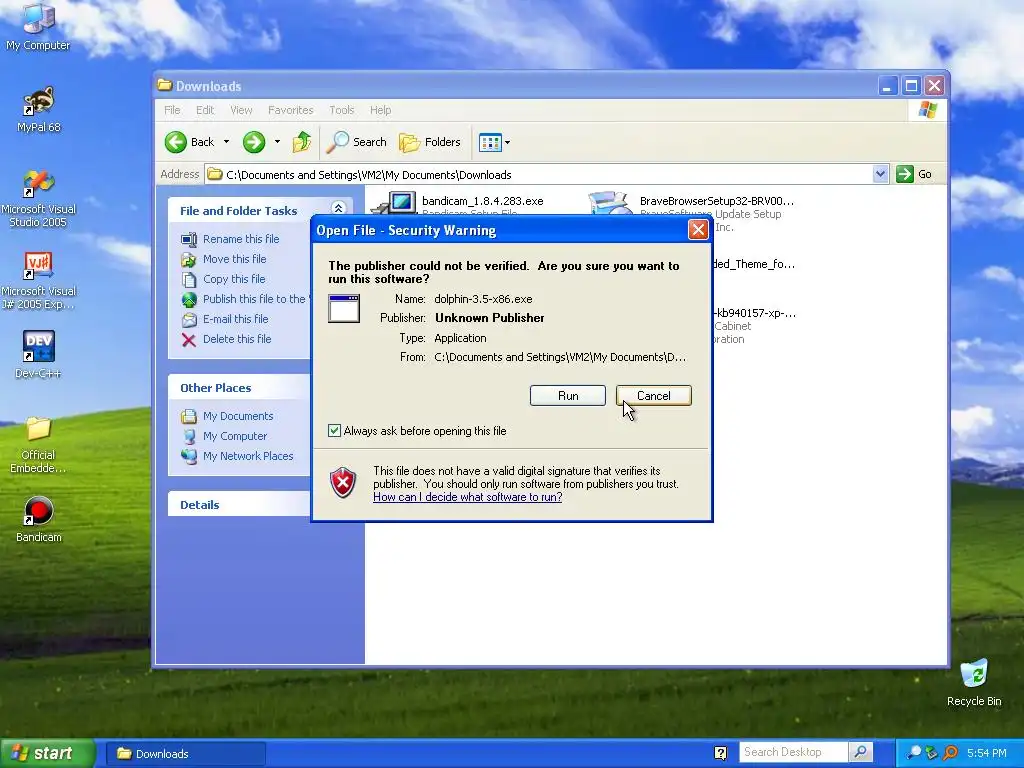Viewport: 1024px width, 768px height.
Task: Open Views dropdown arrow
Action: 507,142
